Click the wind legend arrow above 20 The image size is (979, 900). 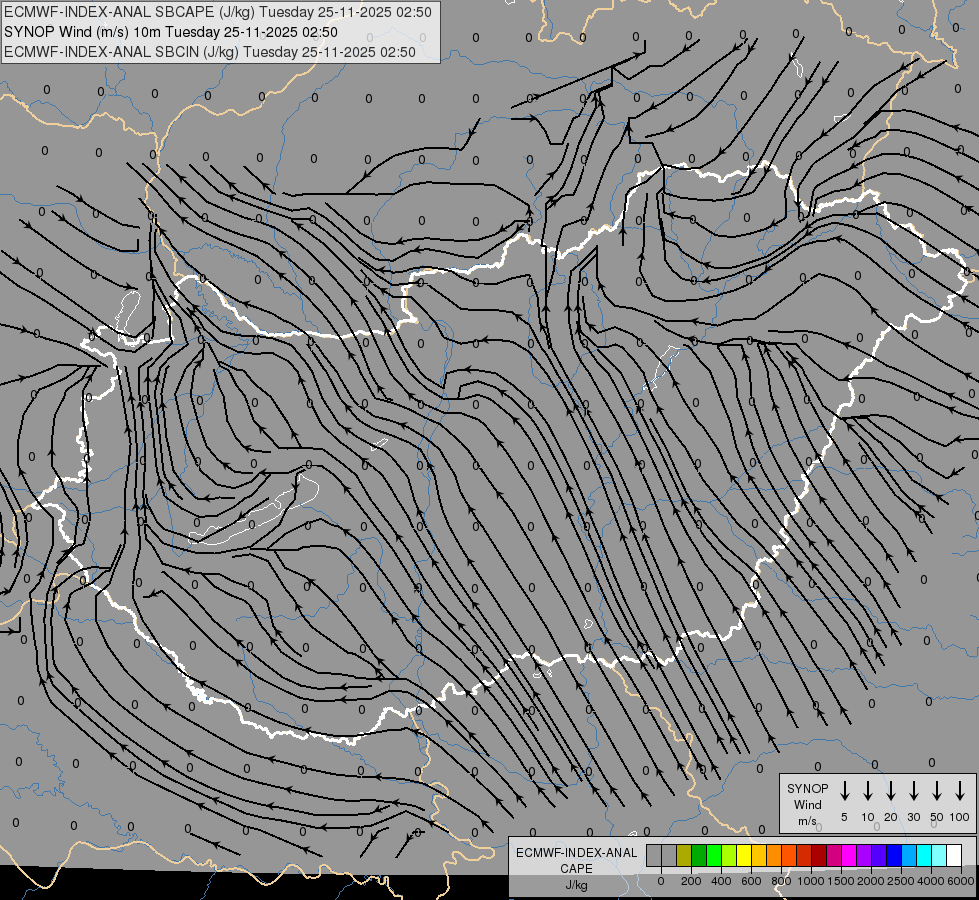891,791
